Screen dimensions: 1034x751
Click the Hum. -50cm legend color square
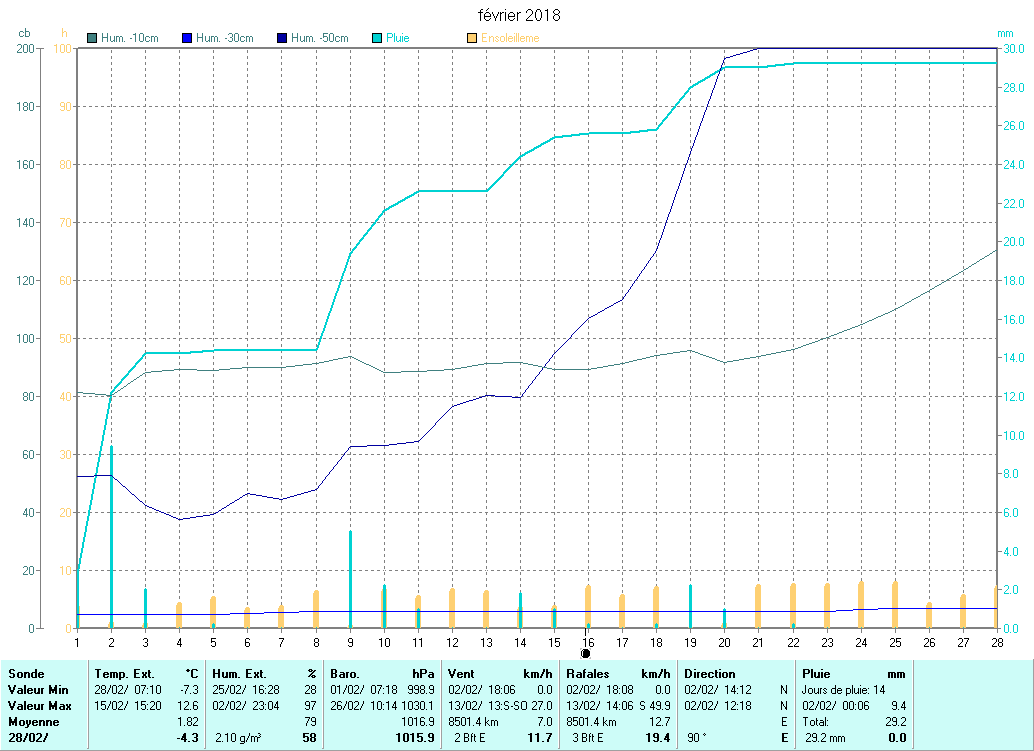click(x=282, y=39)
